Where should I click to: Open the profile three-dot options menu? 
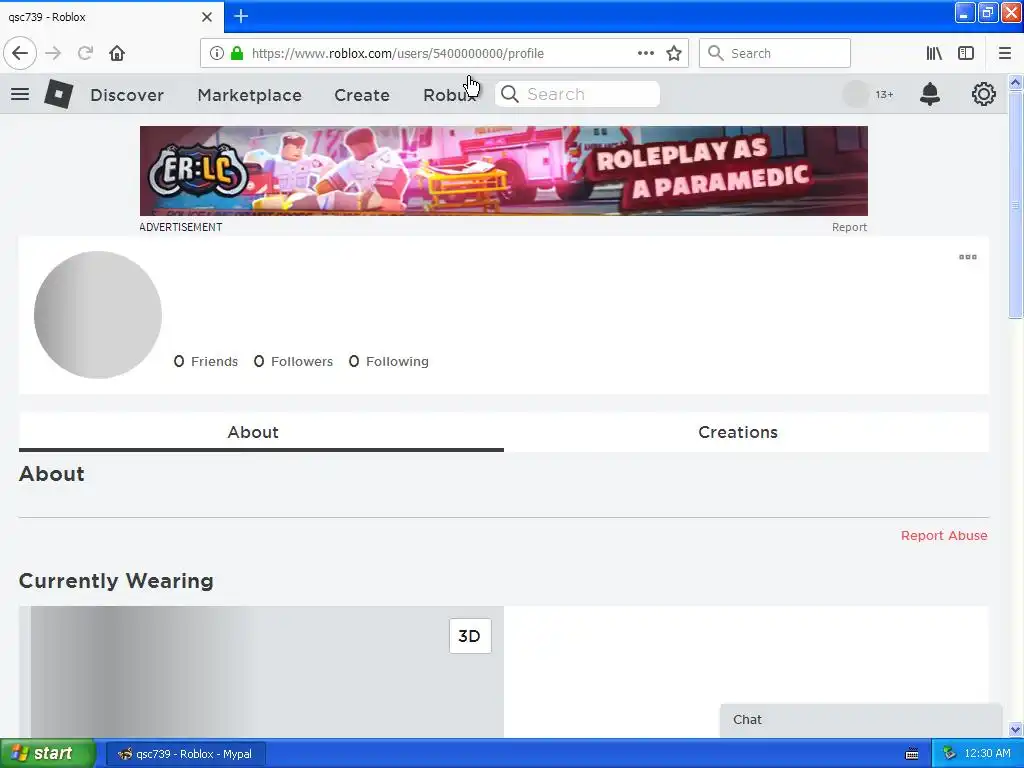[x=967, y=257]
